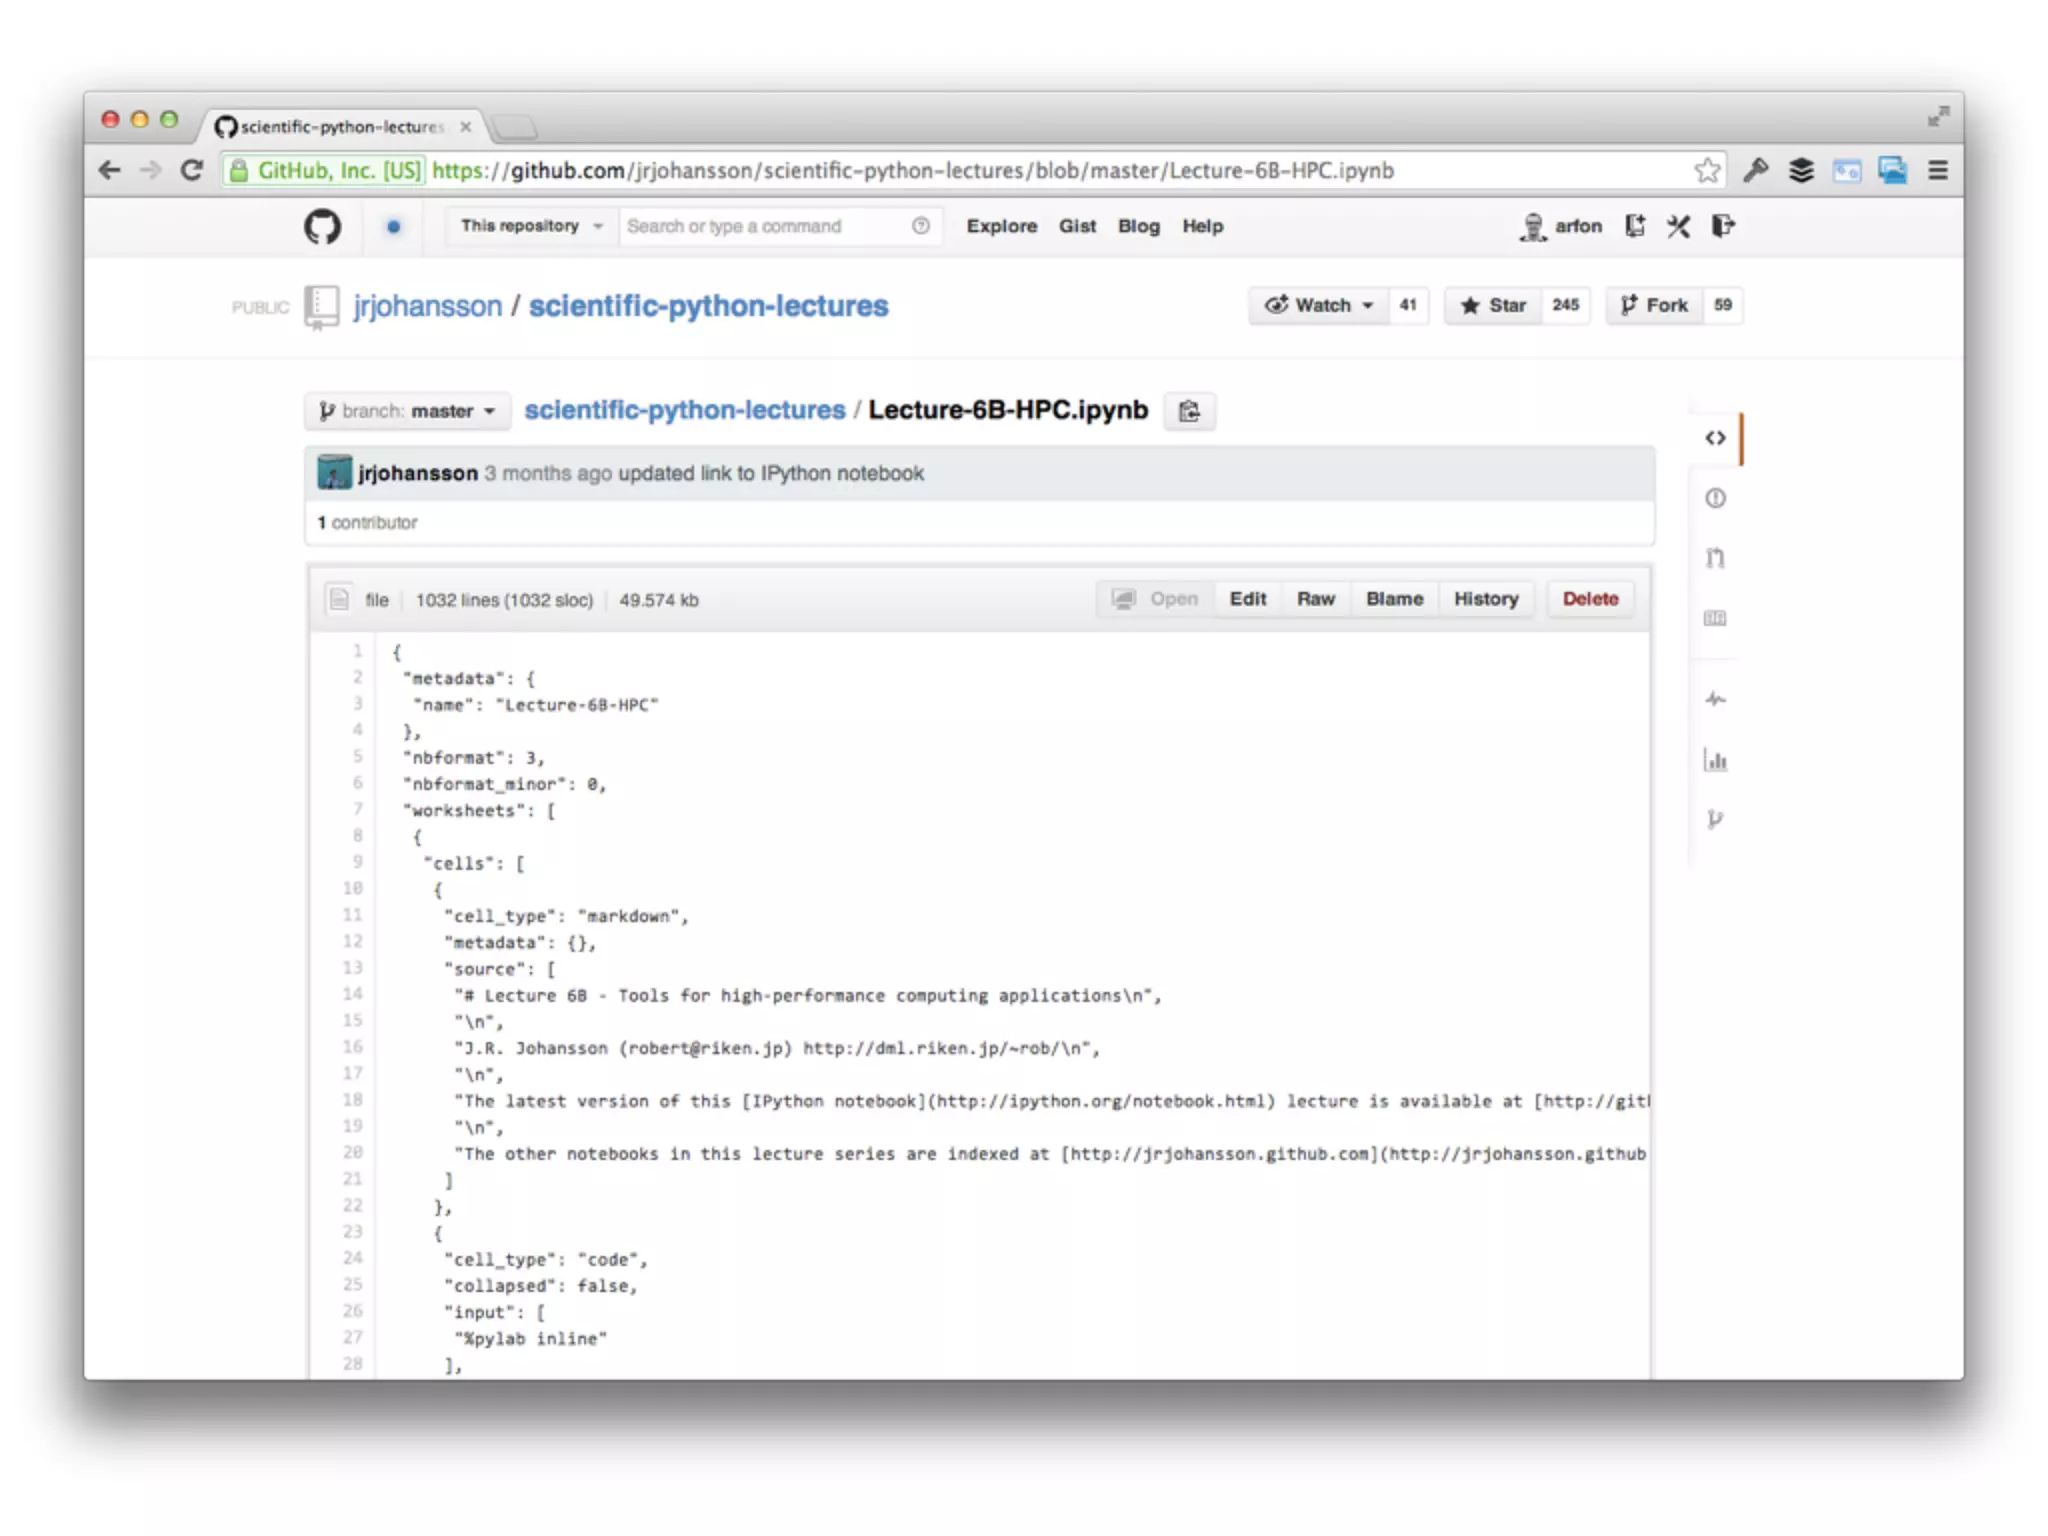Click the Raw button
This screenshot has height=1536, width=2048.
[1315, 599]
